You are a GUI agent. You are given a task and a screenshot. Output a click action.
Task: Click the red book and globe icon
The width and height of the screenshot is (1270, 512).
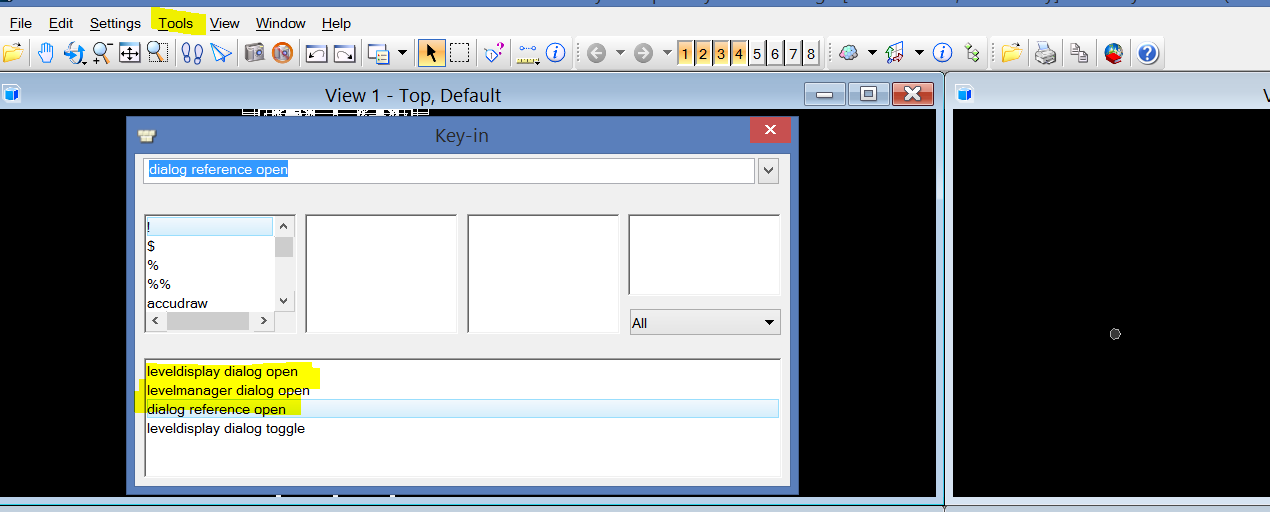[x=1113, y=53]
